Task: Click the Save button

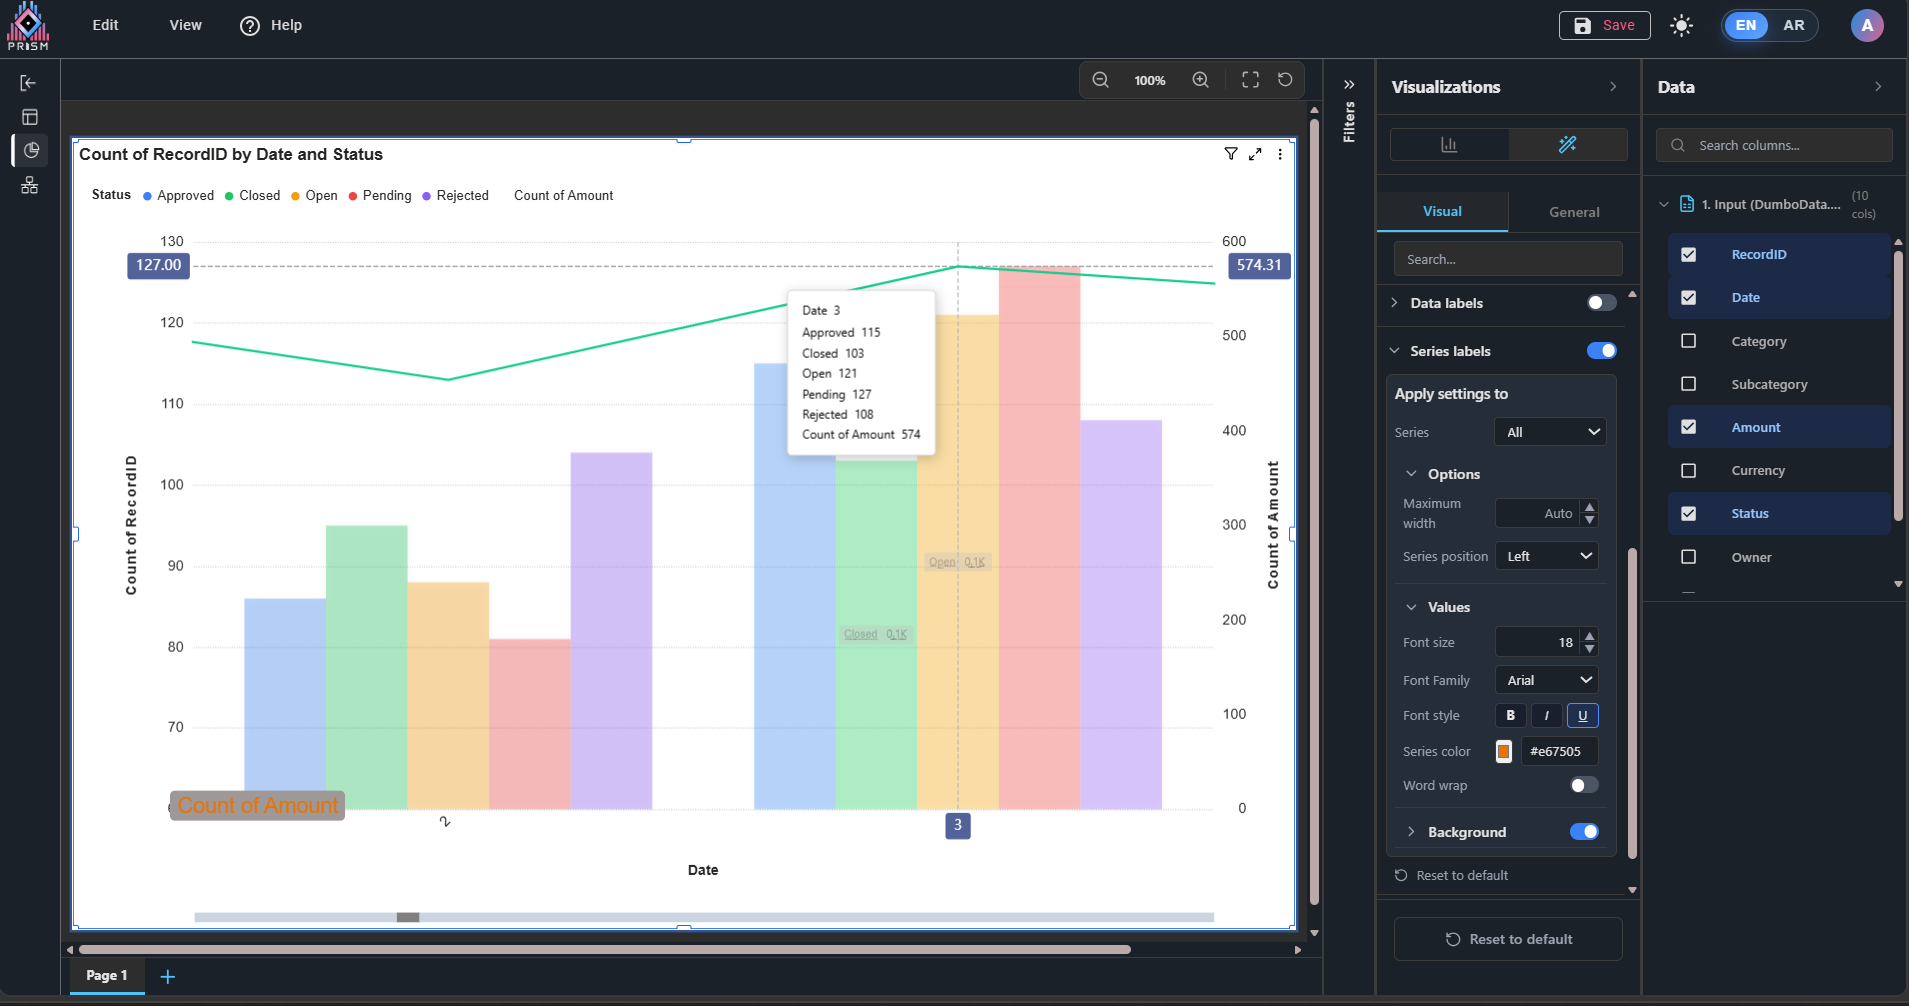Action: [x=1604, y=26]
